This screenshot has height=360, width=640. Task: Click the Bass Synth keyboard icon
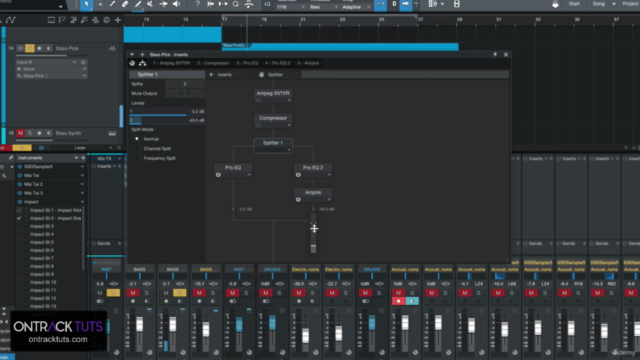point(112,133)
